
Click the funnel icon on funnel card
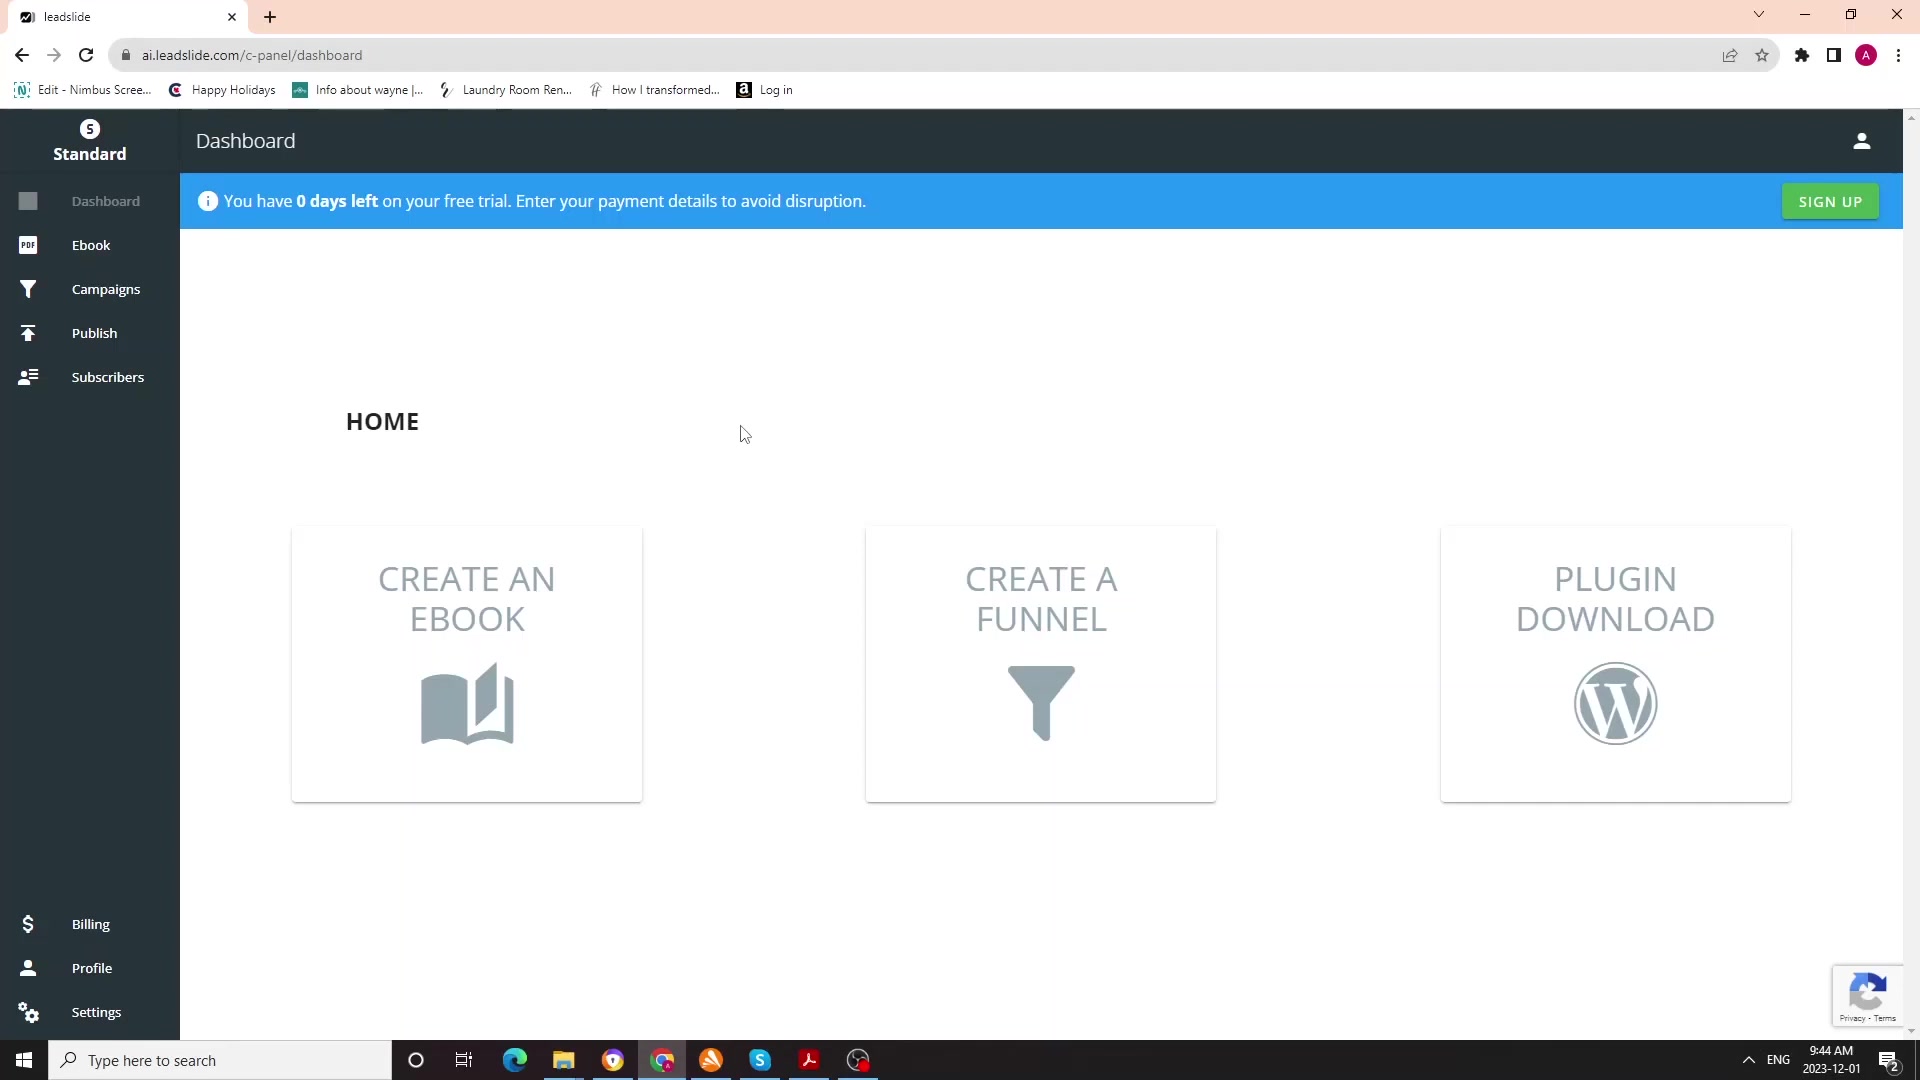click(1041, 703)
